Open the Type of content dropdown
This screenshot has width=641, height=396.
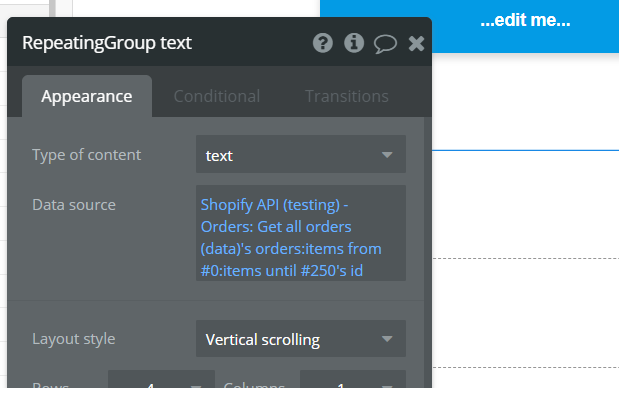point(300,154)
